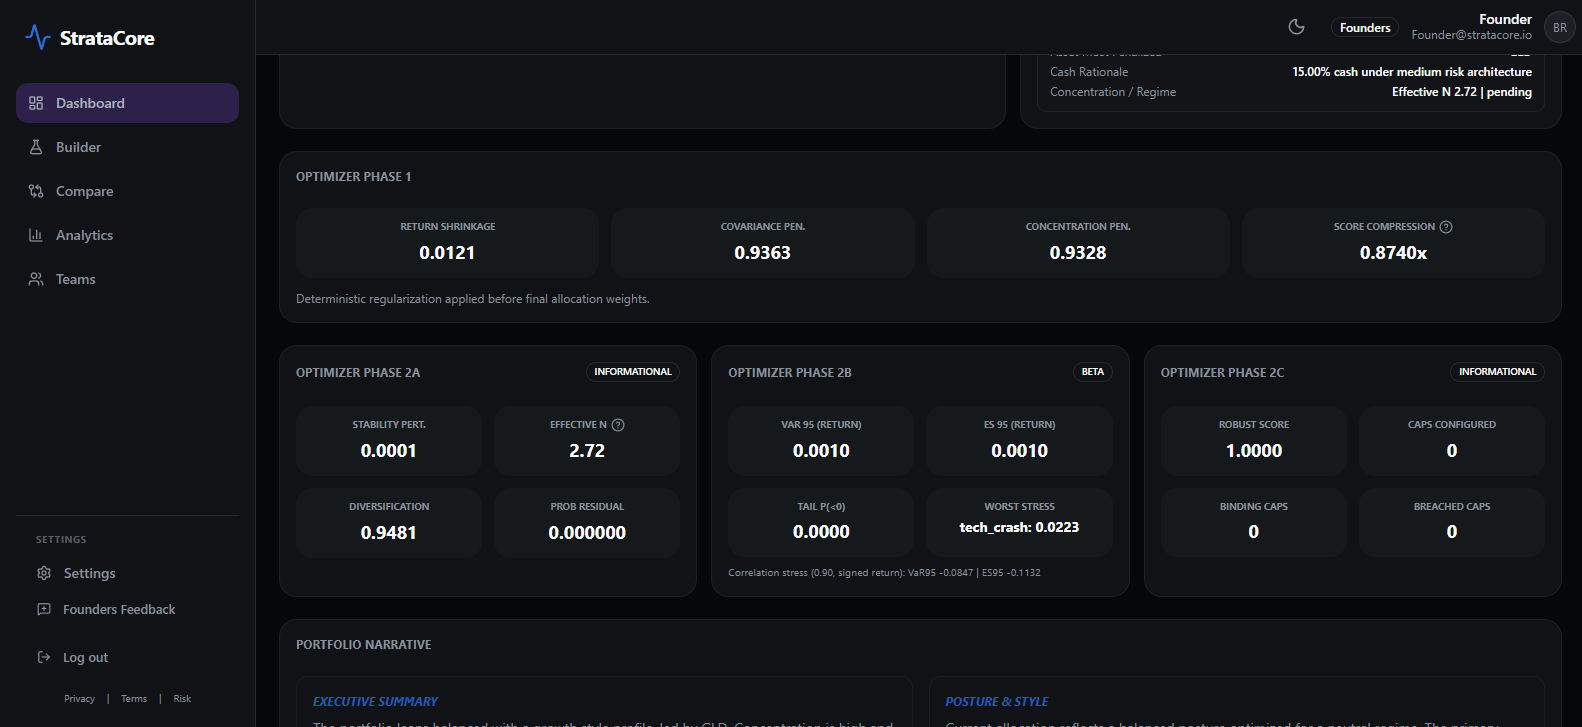This screenshot has height=727, width=1582.
Task: Click the INFORMATIONAL badge on Phase 2A
Action: 633,372
